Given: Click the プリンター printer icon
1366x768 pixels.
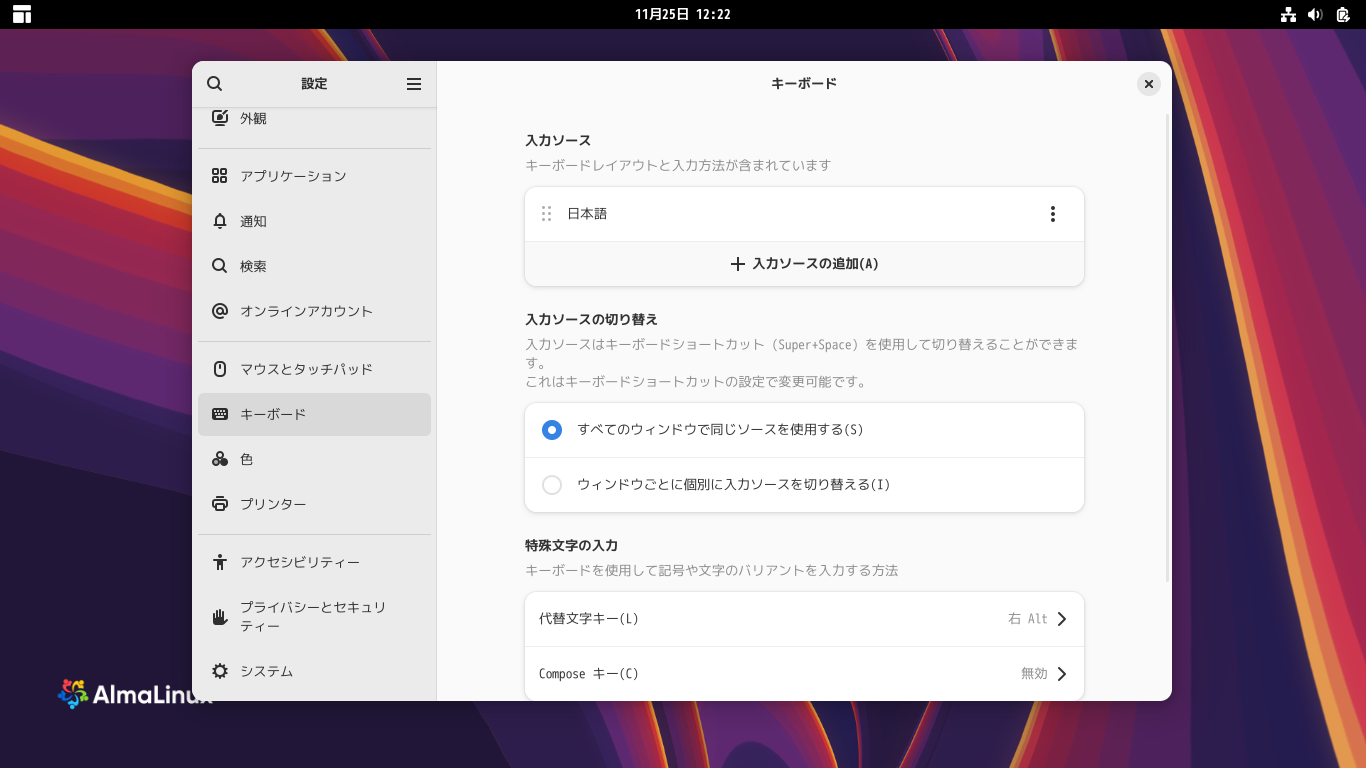Looking at the screenshot, I should point(220,504).
